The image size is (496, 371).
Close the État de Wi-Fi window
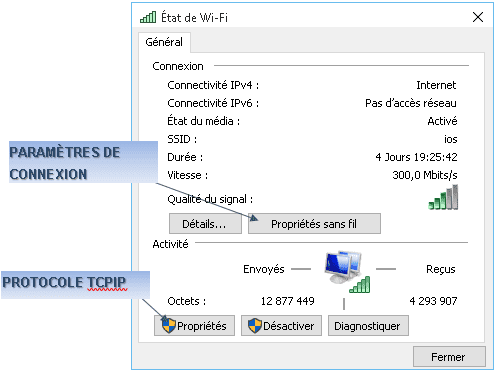[x=478, y=17]
